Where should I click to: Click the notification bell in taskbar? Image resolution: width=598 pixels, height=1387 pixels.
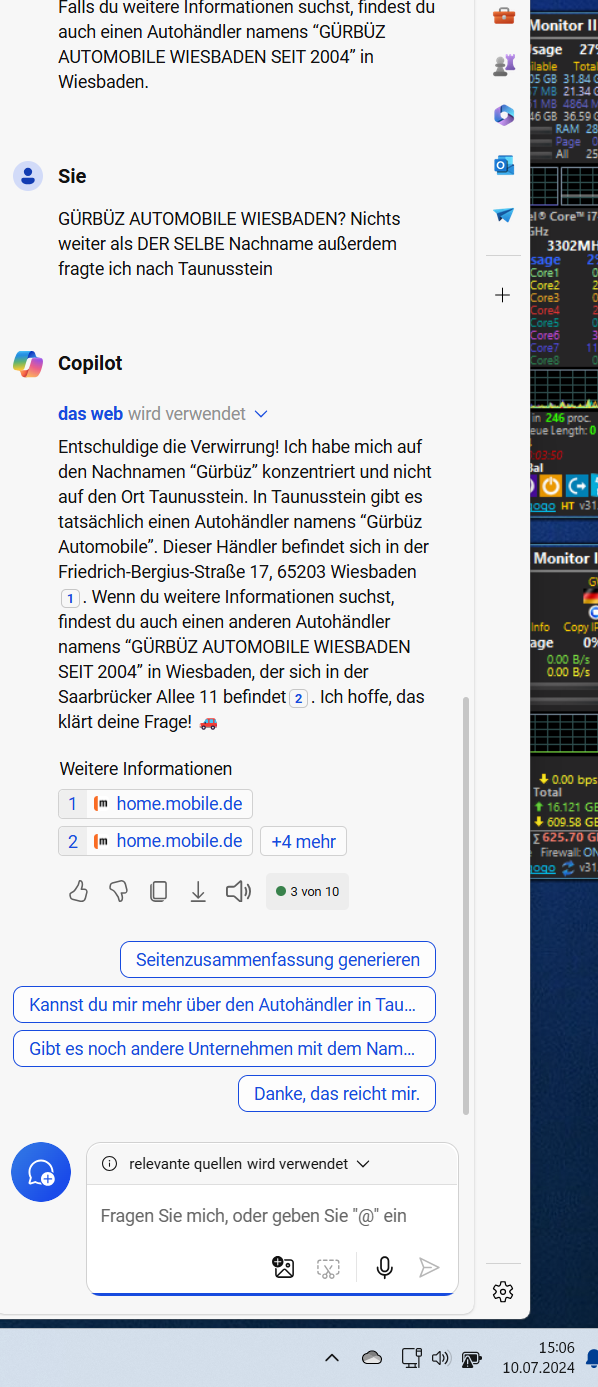(x=592, y=1358)
